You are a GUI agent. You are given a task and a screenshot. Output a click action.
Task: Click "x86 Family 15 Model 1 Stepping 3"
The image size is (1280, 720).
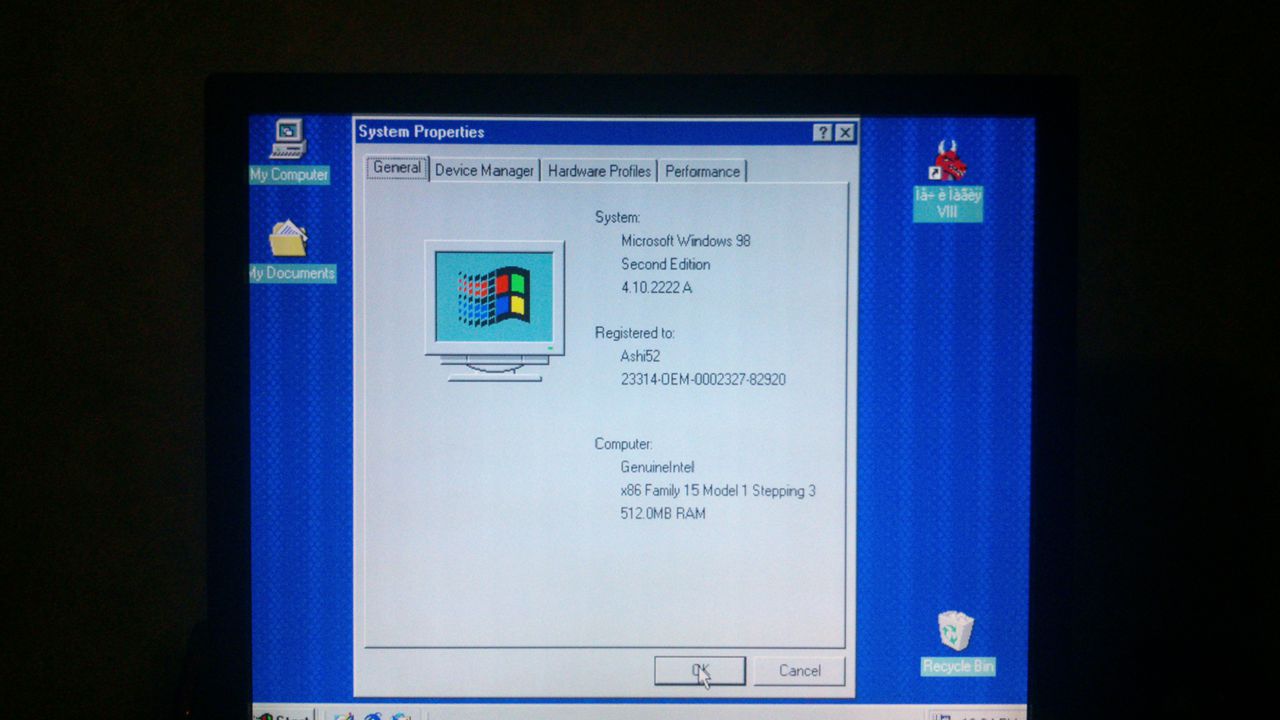718,491
